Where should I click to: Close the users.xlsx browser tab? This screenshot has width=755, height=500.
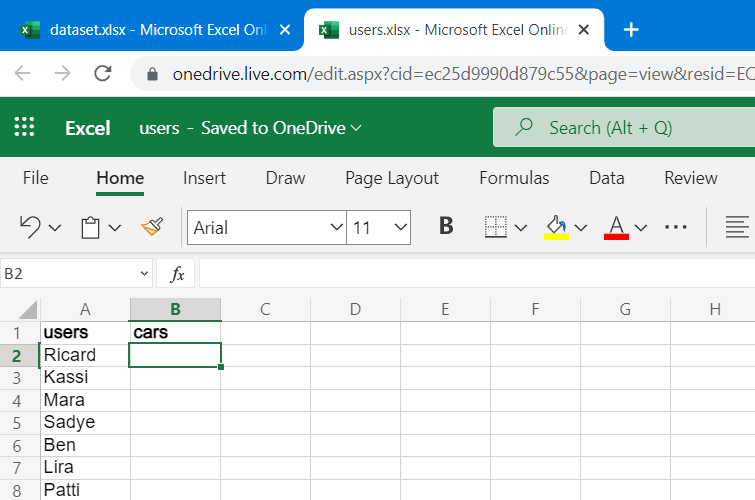(x=584, y=30)
